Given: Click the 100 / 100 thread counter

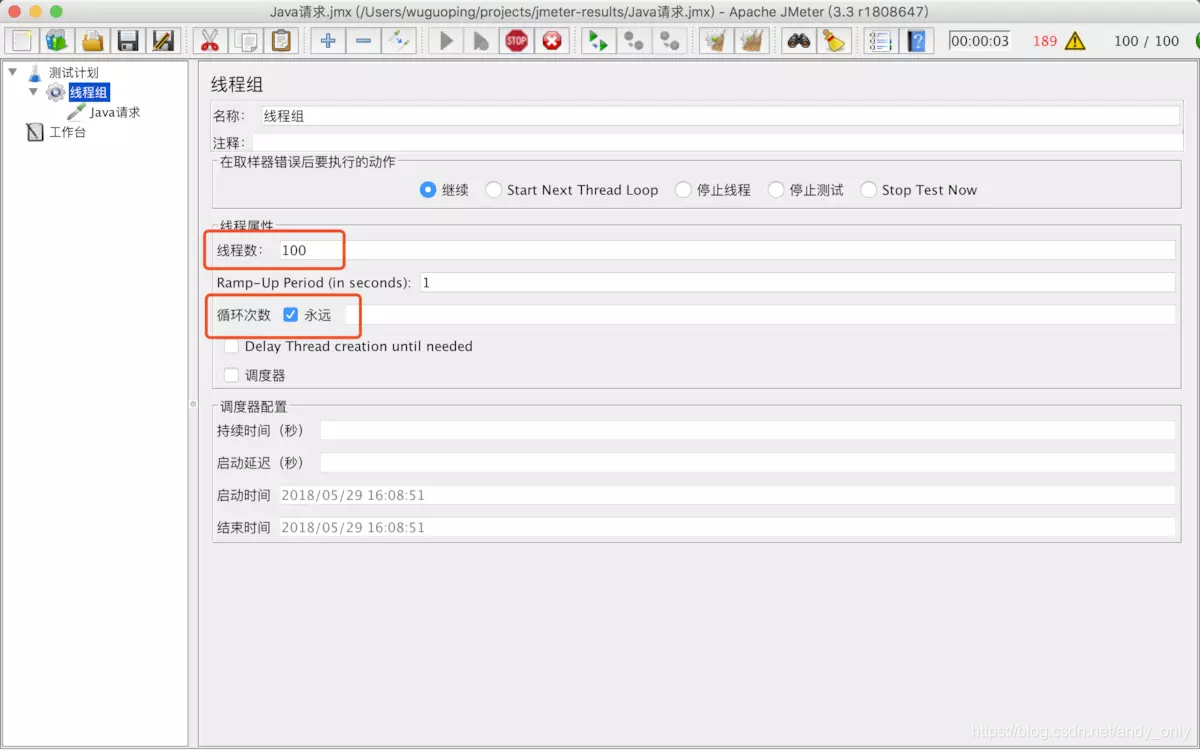Looking at the screenshot, I should [1146, 41].
